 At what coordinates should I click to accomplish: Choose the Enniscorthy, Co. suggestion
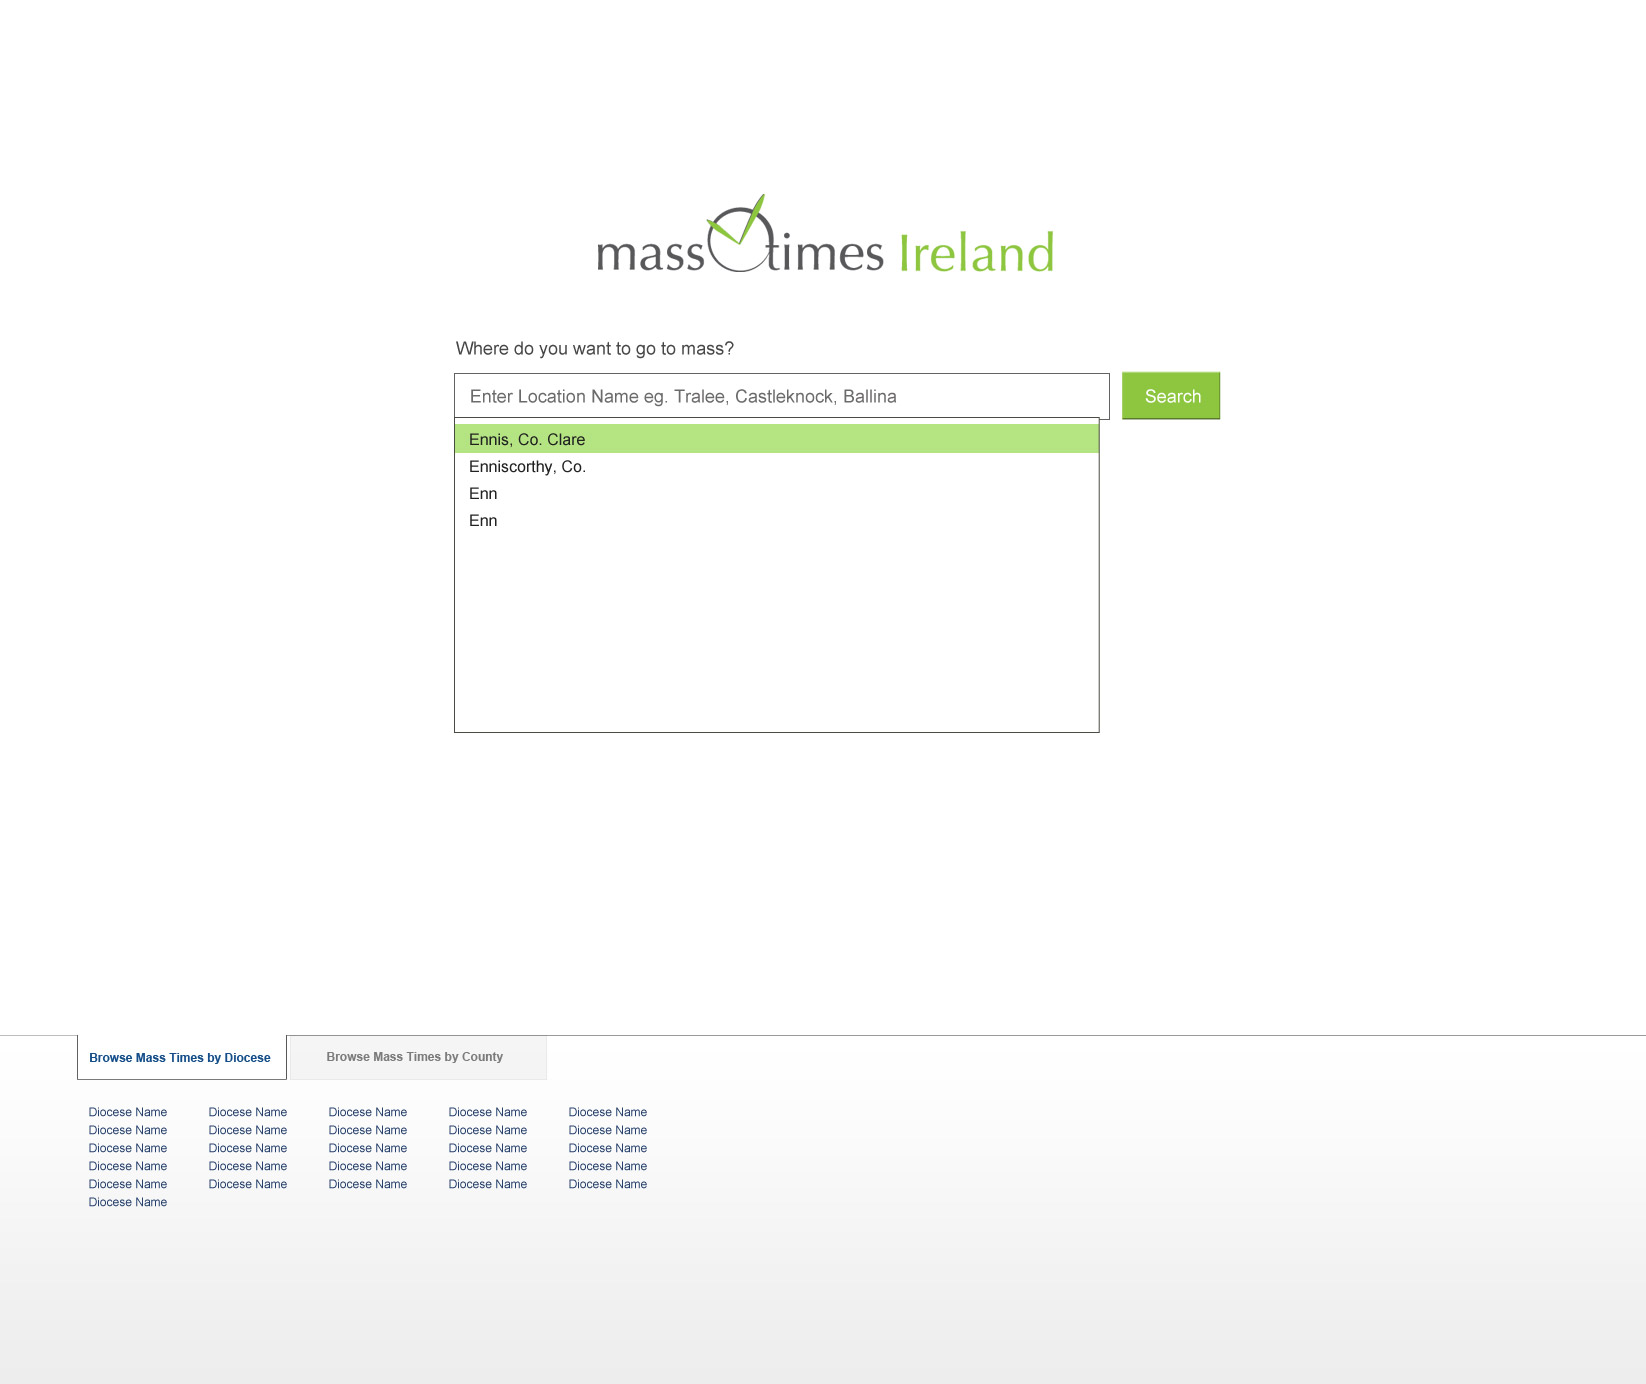point(527,467)
